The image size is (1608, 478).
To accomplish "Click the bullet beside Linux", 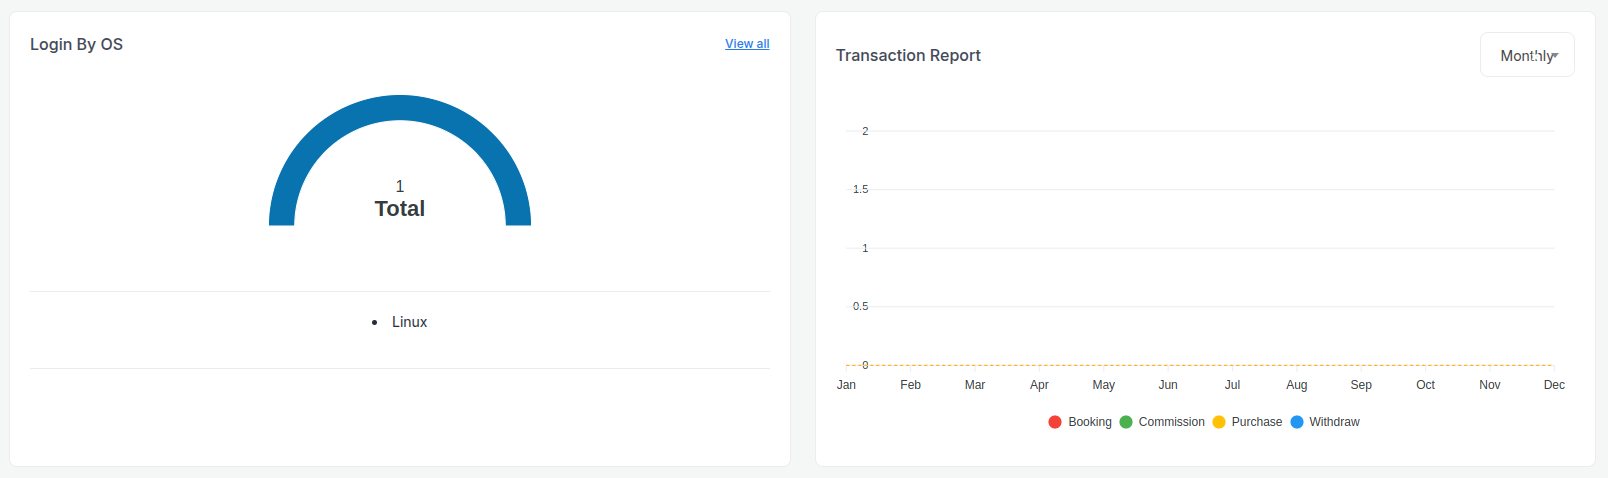I will (x=375, y=323).
